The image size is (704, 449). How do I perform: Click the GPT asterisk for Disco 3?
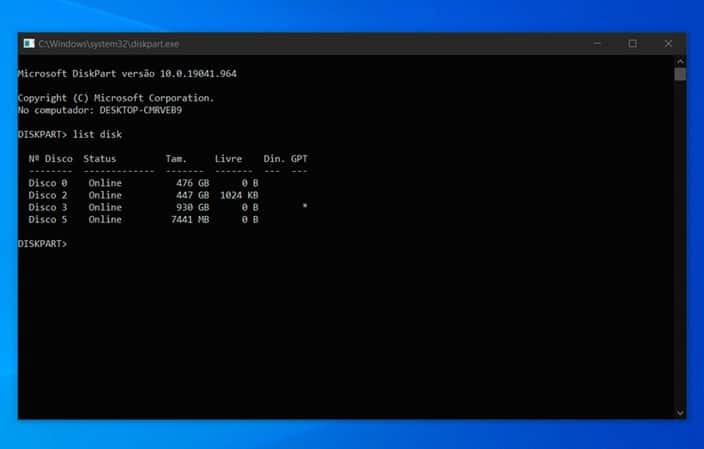tap(304, 206)
